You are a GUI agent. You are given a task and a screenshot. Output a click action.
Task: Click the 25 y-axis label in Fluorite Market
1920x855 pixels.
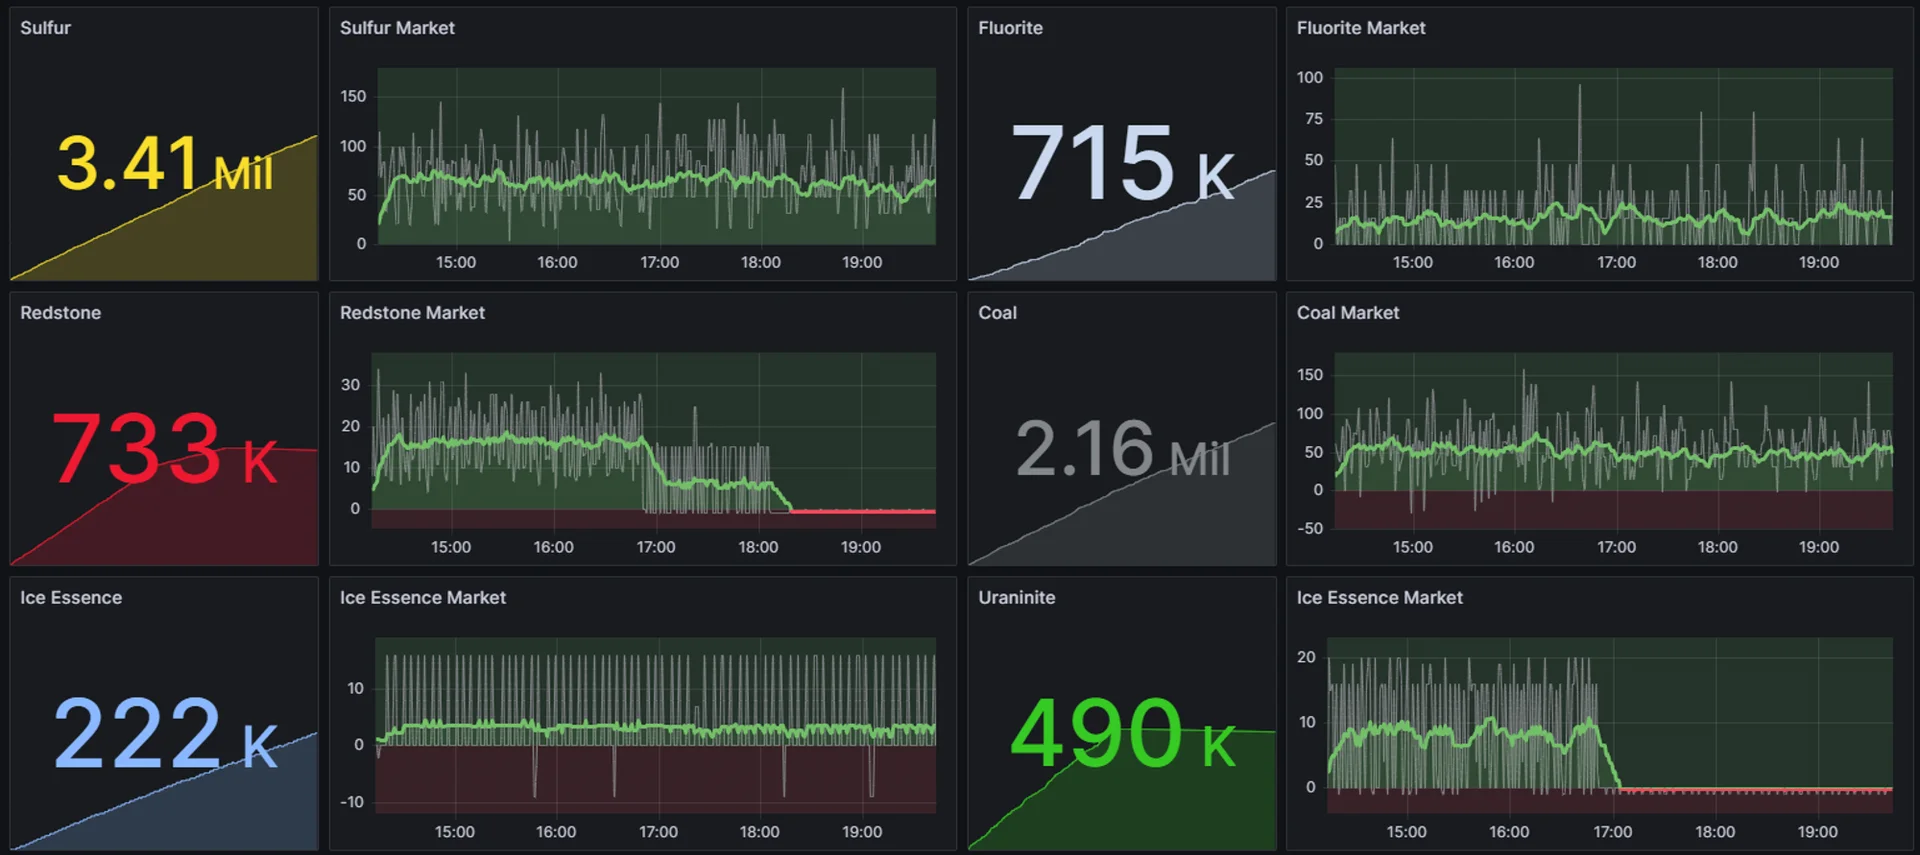pos(1314,203)
